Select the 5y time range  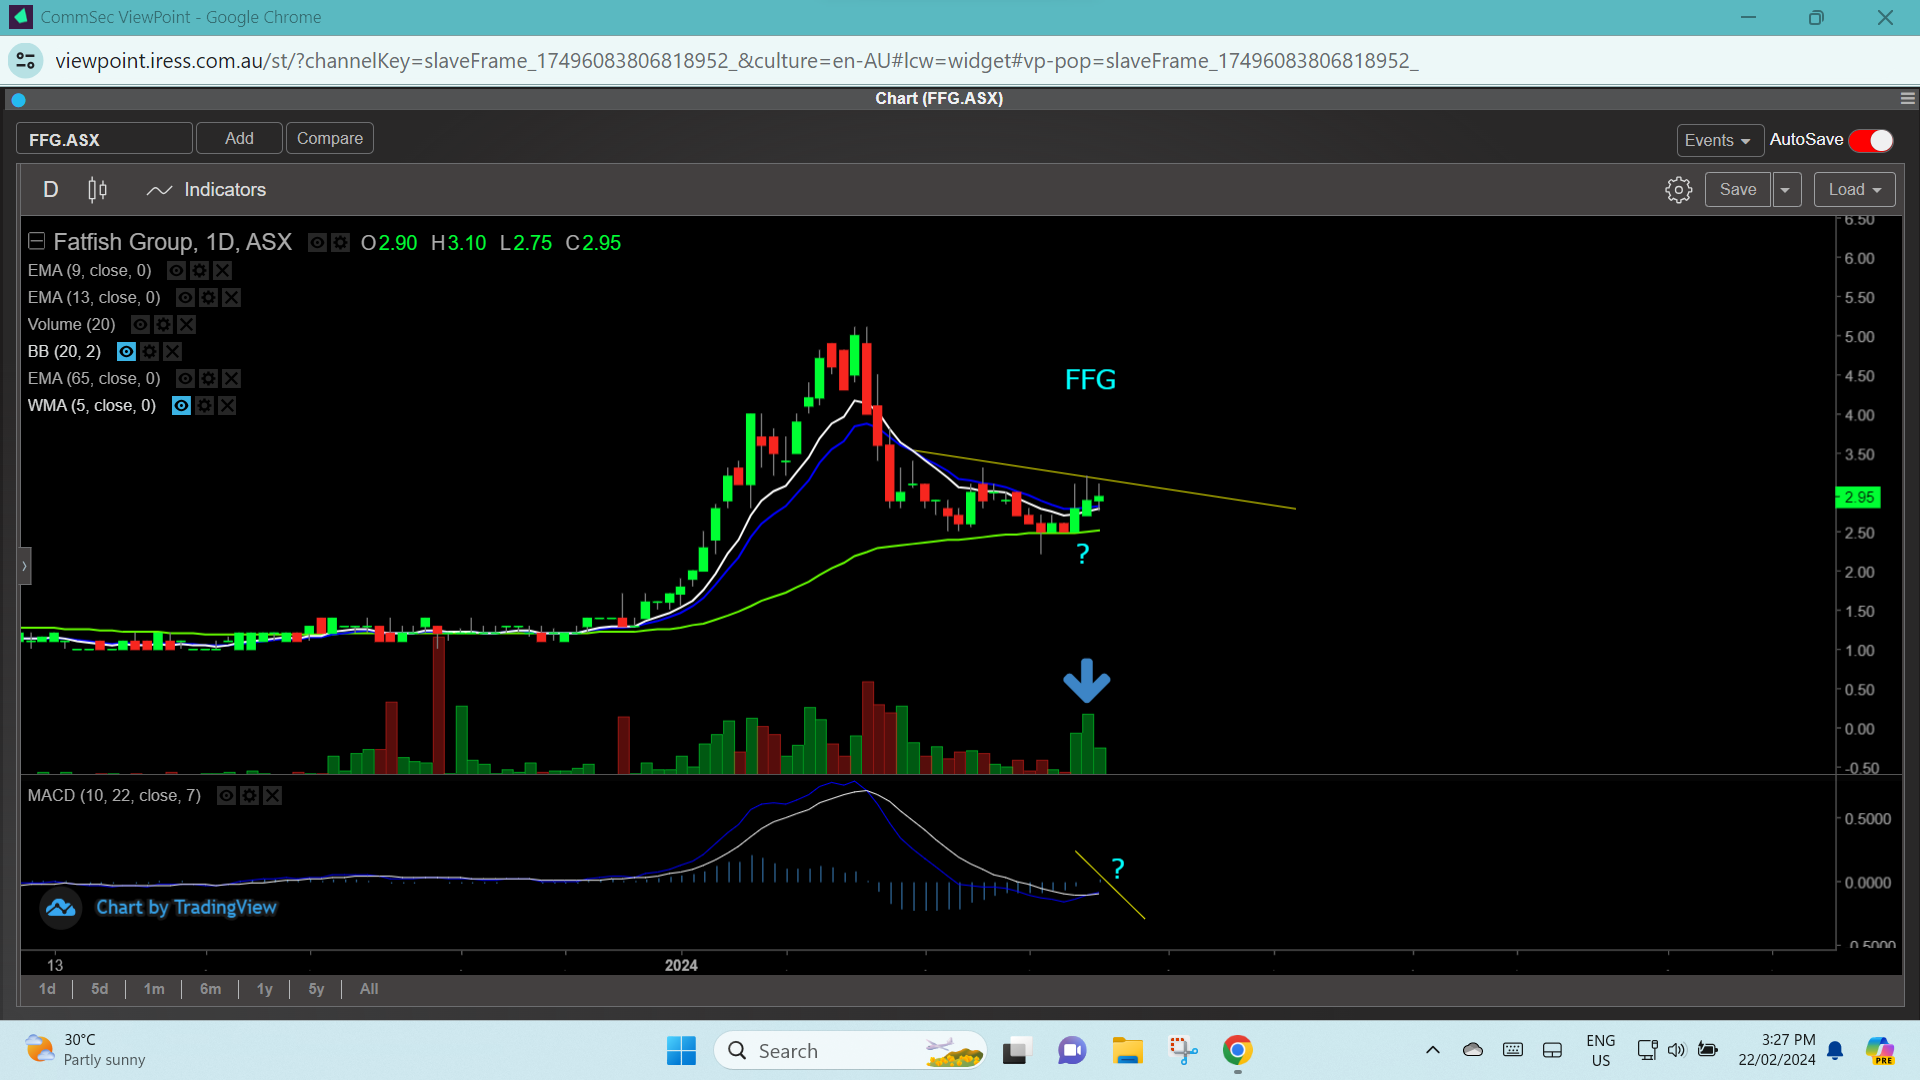point(316,989)
